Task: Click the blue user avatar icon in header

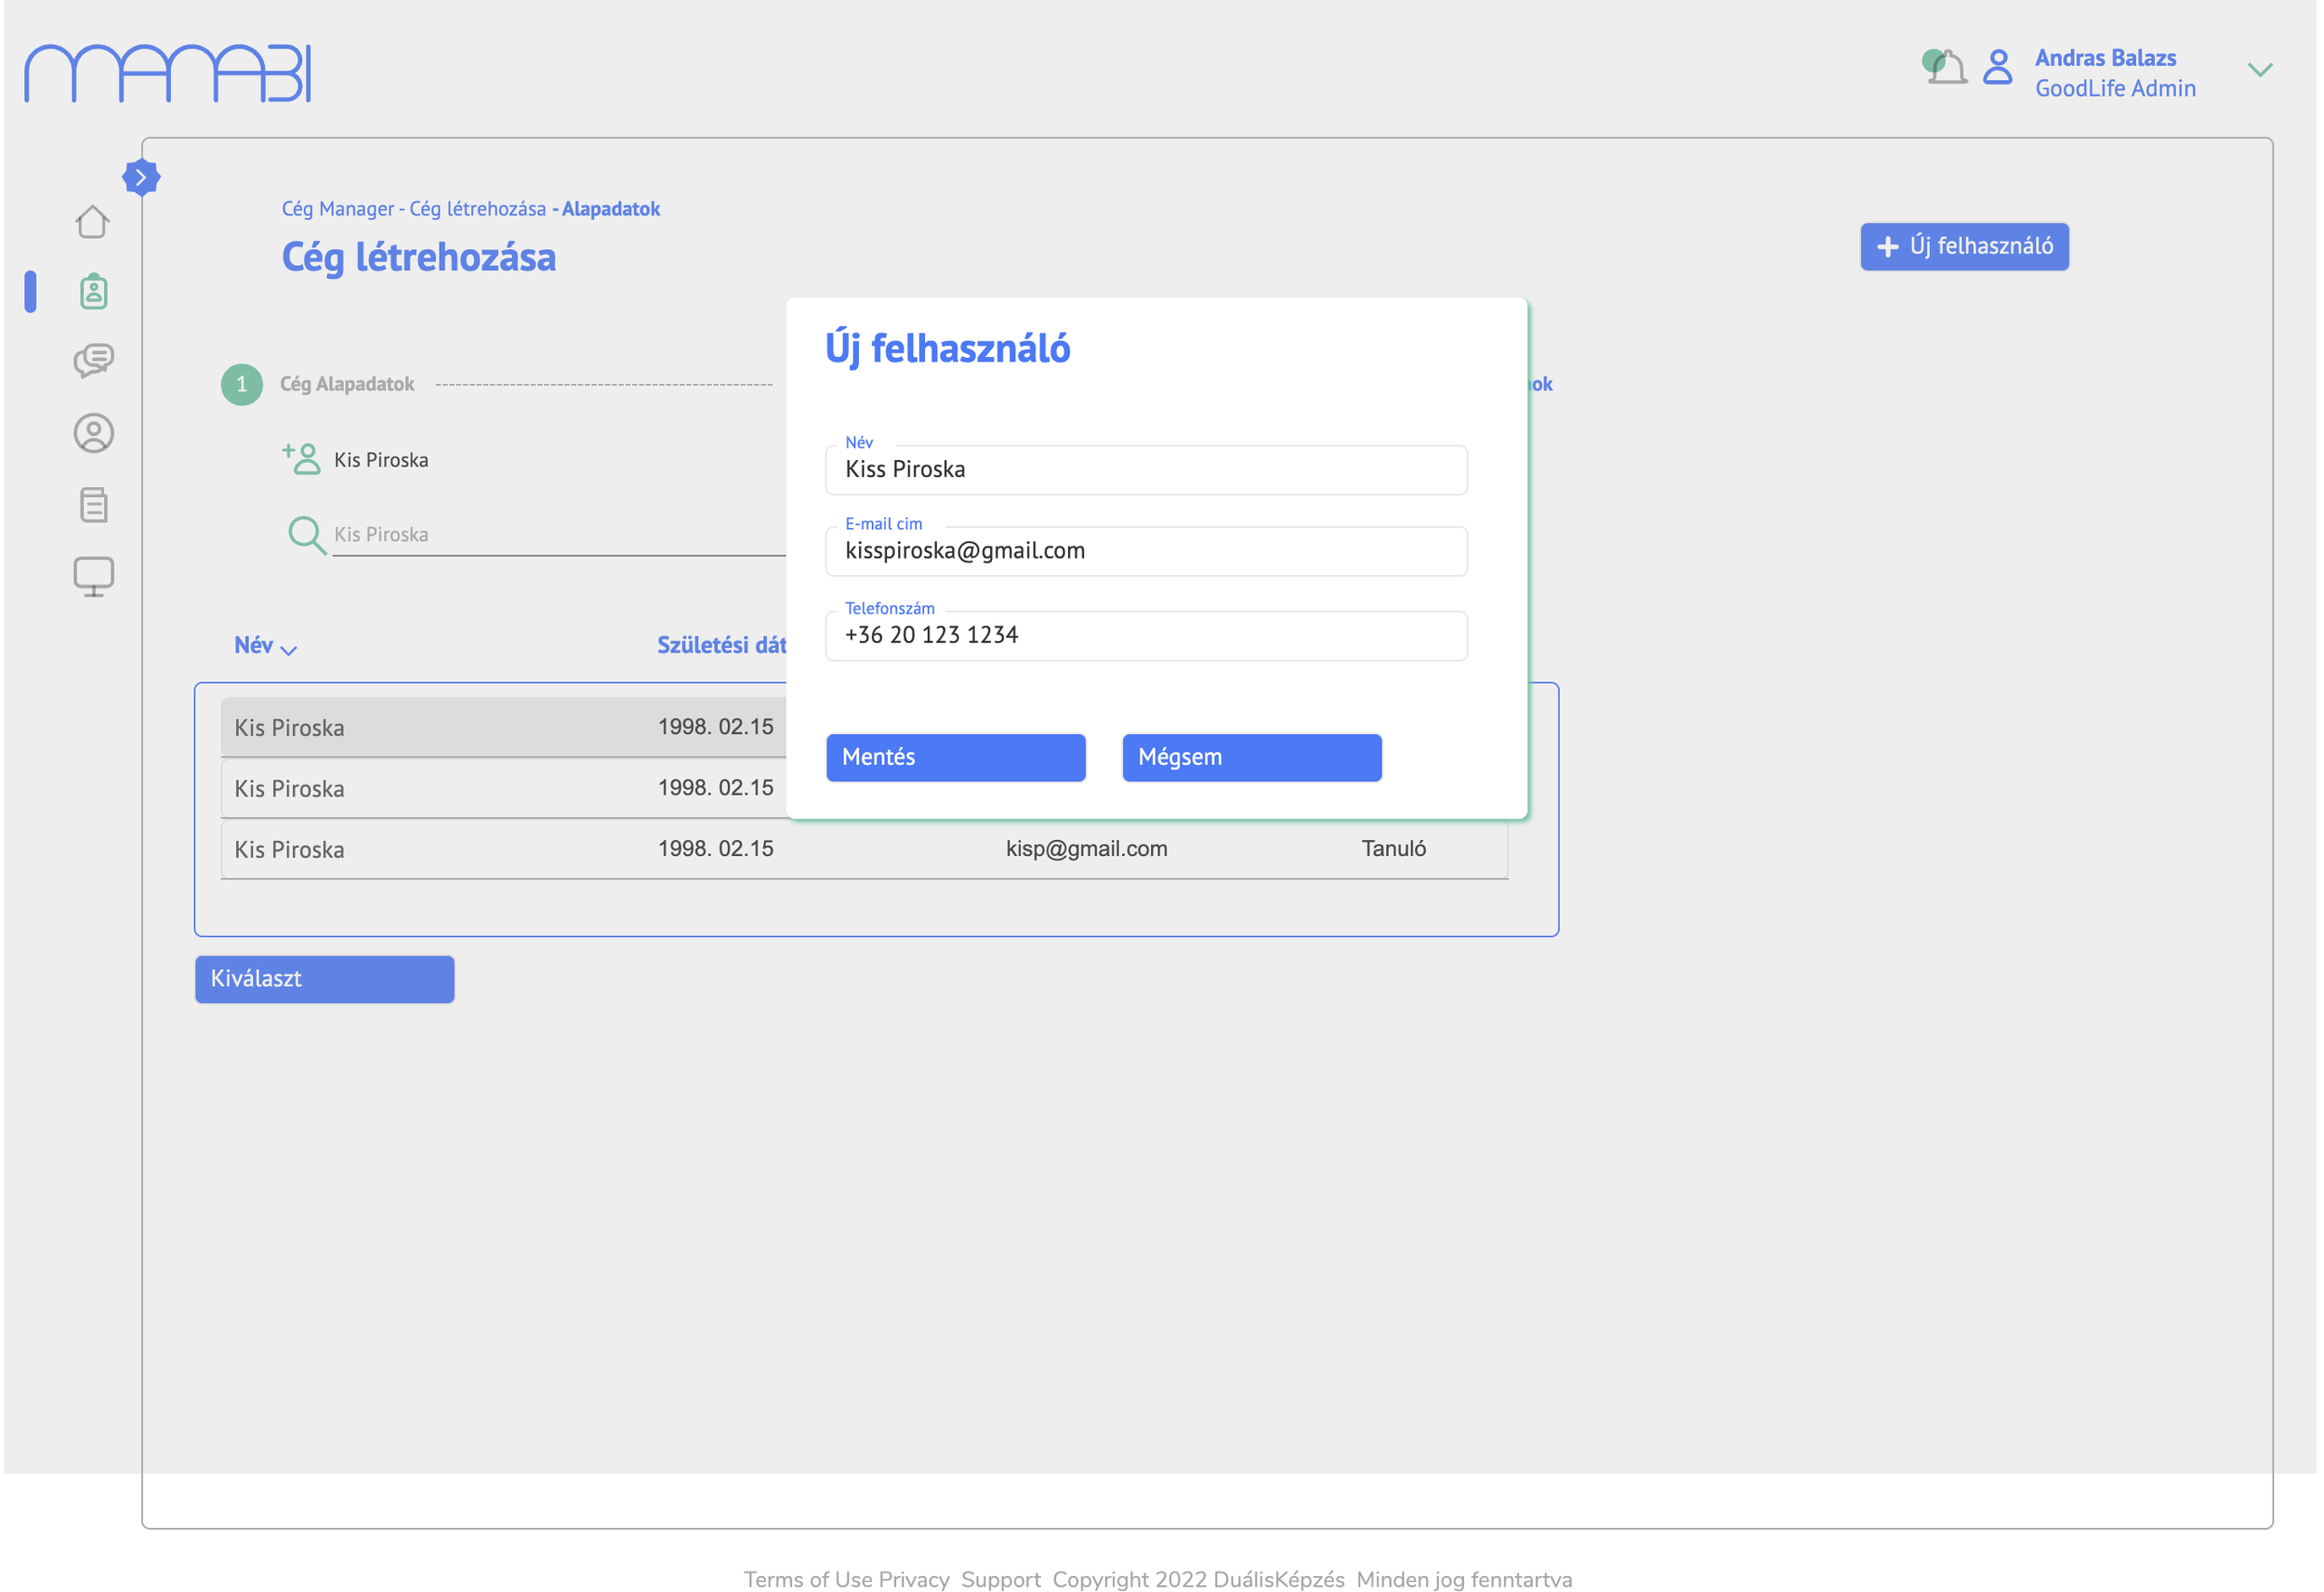Action: [x=1997, y=70]
